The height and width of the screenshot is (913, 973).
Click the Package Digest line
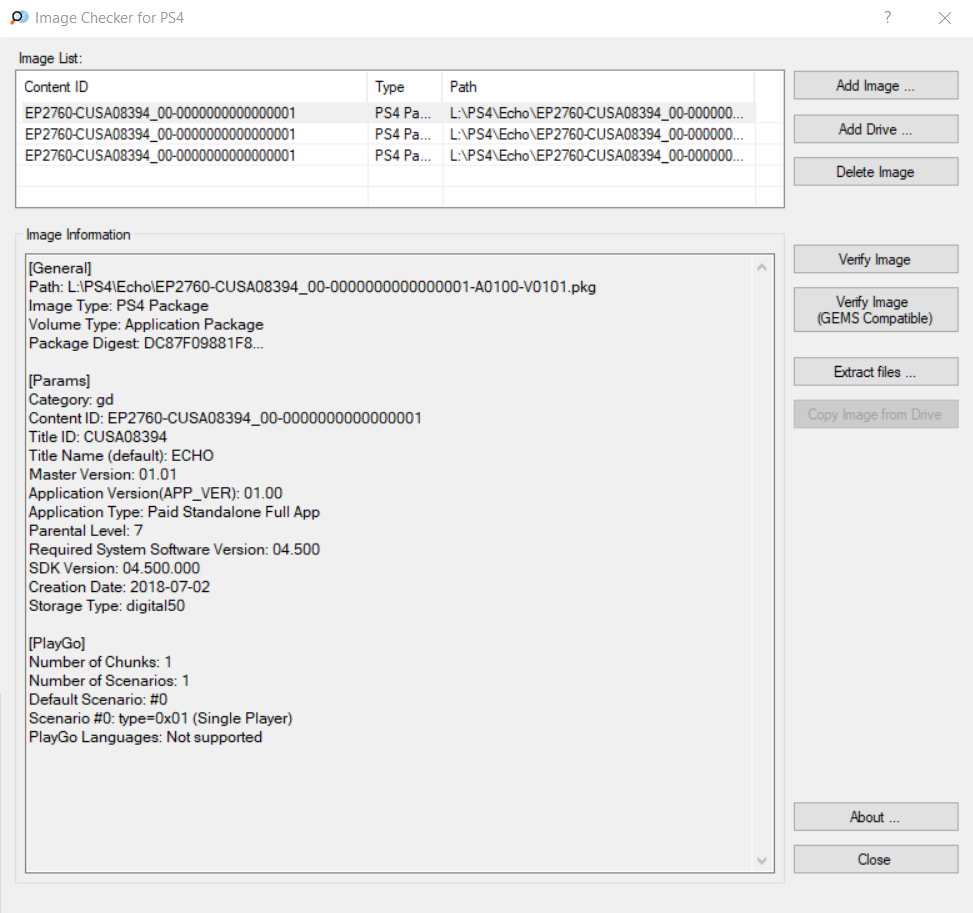(x=146, y=343)
